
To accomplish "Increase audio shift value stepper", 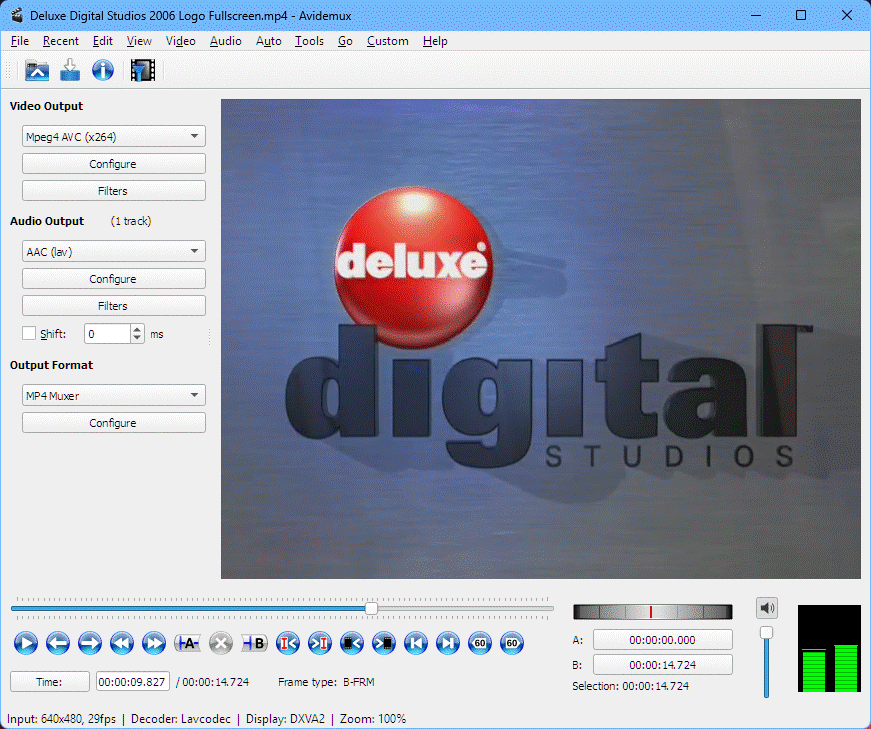I will [137, 329].
